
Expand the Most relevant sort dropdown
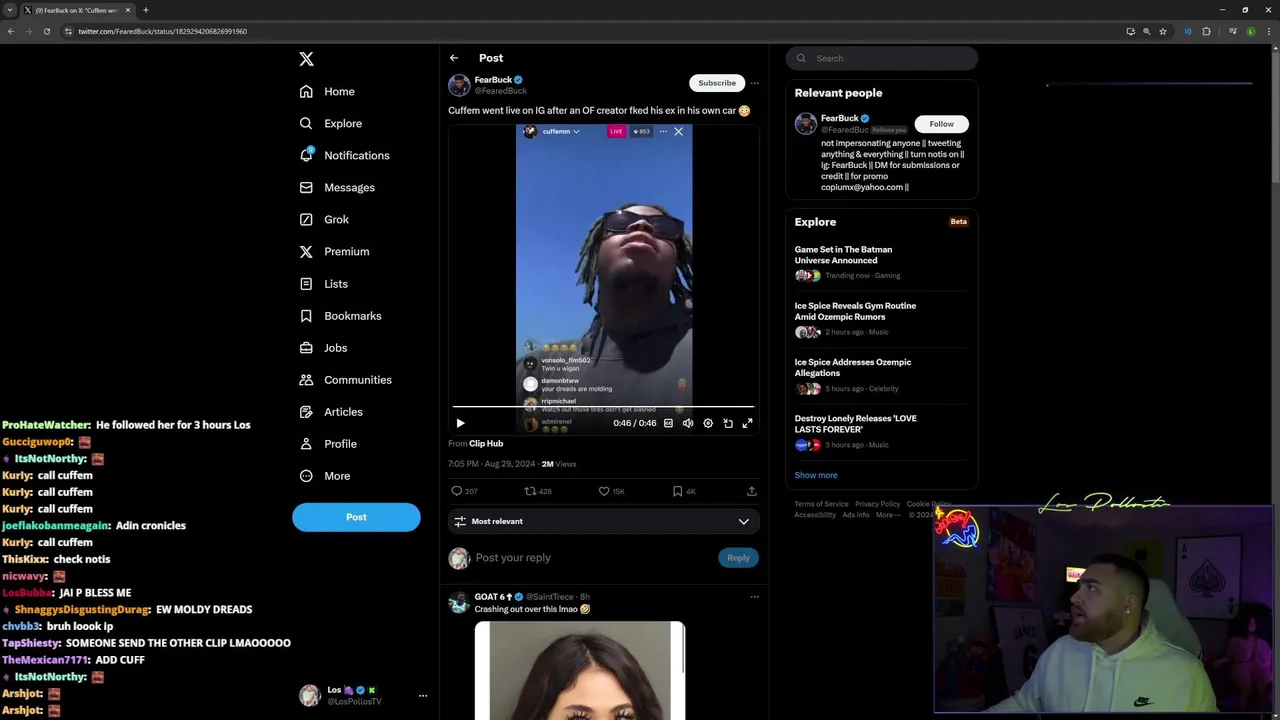(x=603, y=521)
